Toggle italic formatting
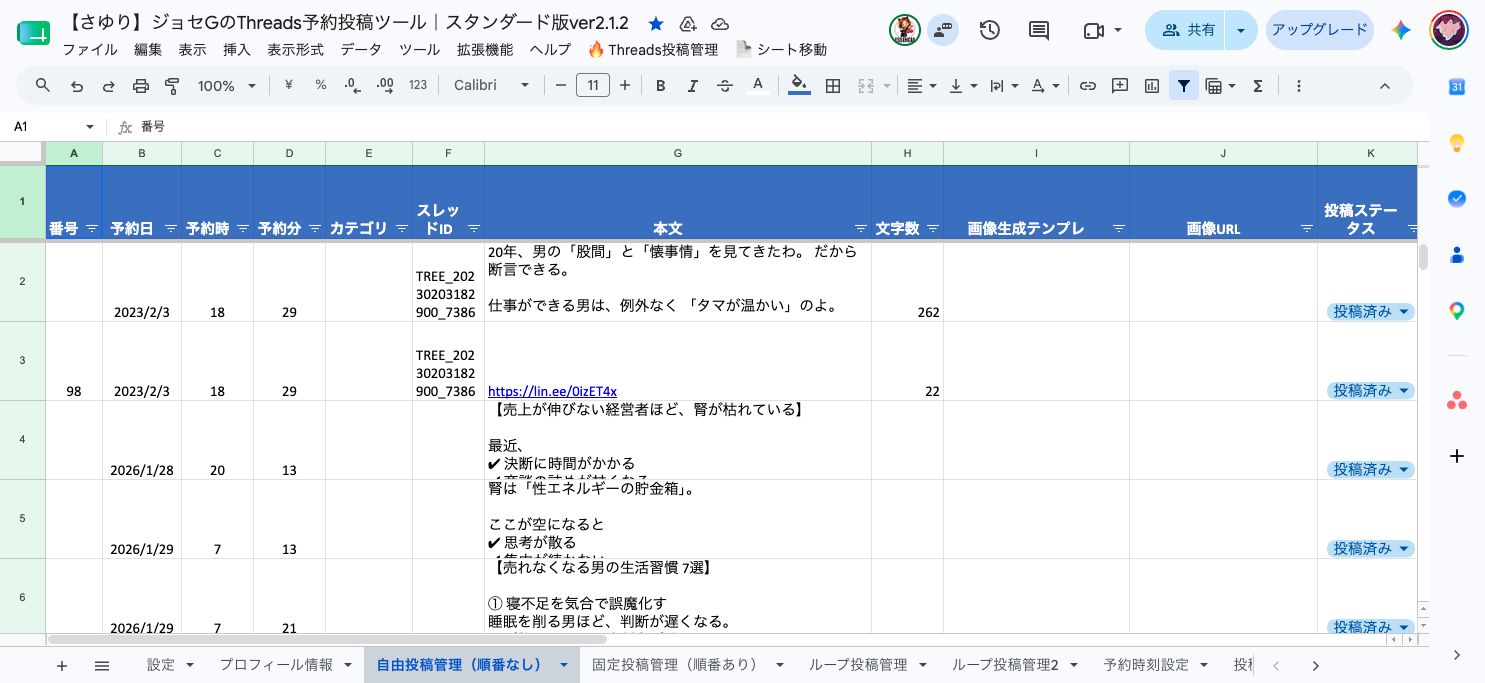The width and height of the screenshot is (1485, 683). pyautogui.click(x=692, y=86)
